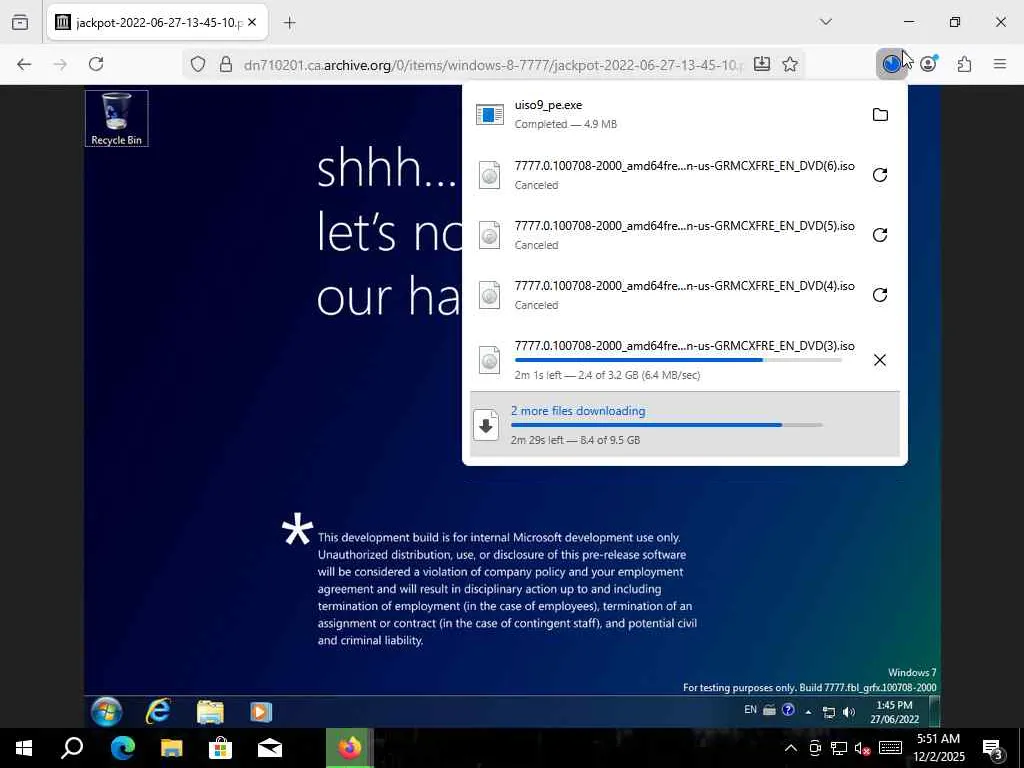
Task: Cancel the DVD(3).iso download
Action: tap(880, 360)
